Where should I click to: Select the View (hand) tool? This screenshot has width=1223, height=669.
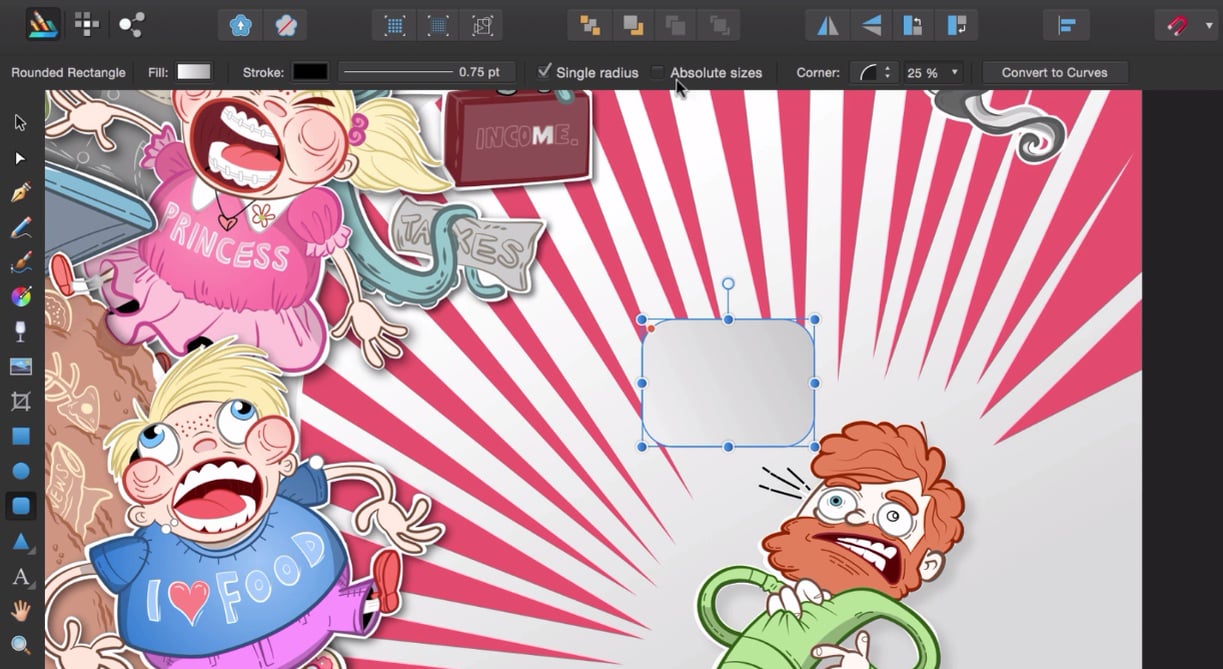click(x=21, y=611)
